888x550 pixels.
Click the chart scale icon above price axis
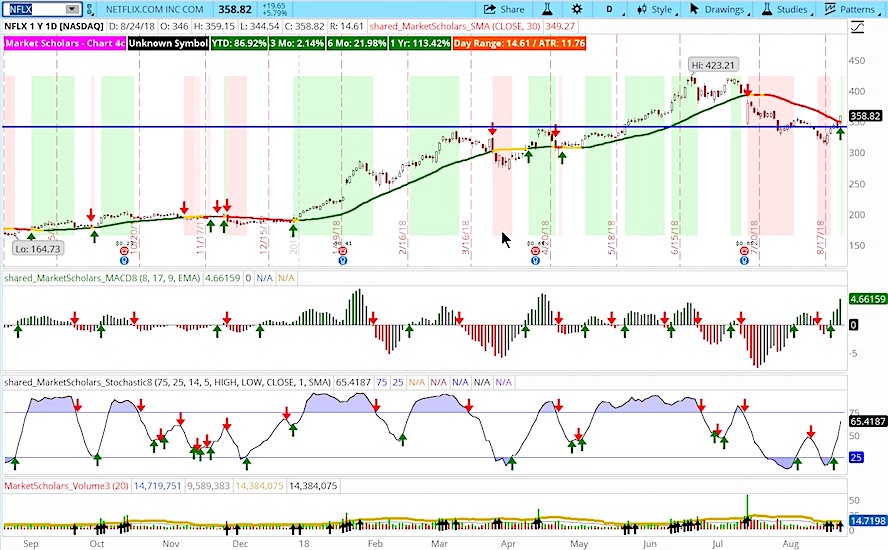tap(858, 27)
